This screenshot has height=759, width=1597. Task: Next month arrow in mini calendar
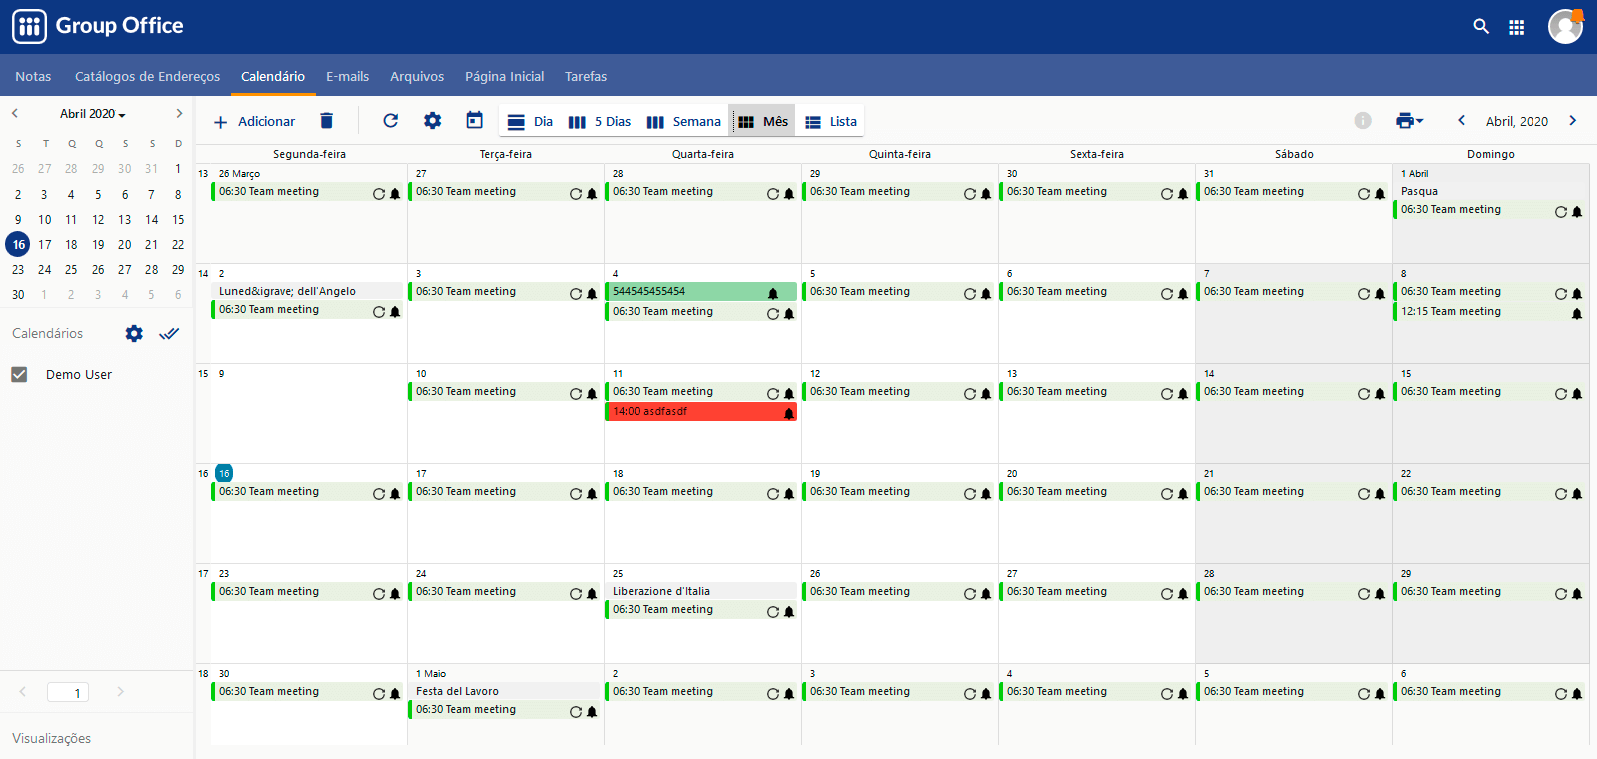(x=179, y=114)
